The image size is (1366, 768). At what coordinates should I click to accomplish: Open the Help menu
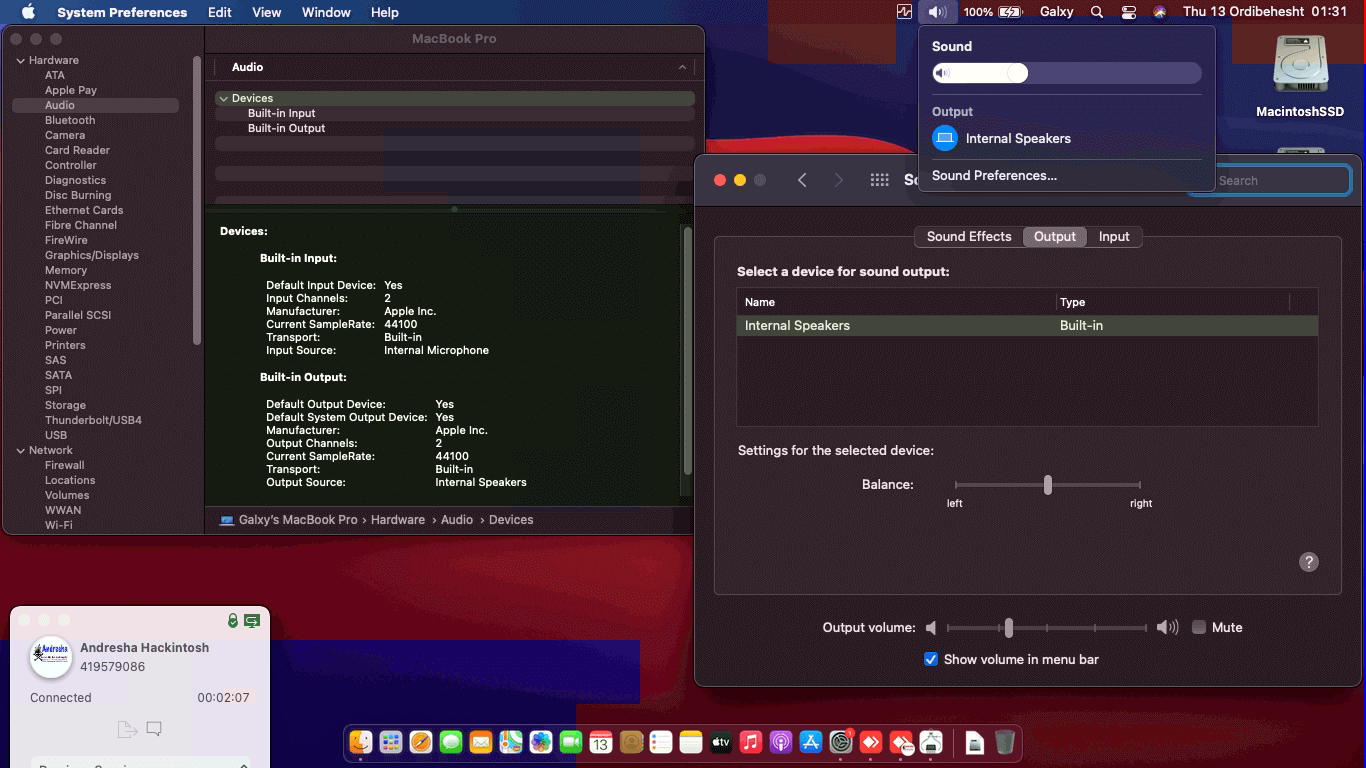pyautogui.click(x=385, y=12)
